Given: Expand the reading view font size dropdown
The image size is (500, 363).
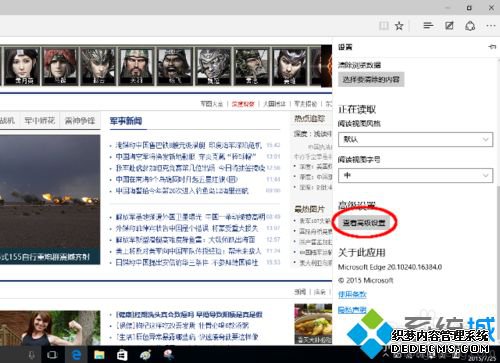Looking at the screenshot, I should (x=415, y=175).
